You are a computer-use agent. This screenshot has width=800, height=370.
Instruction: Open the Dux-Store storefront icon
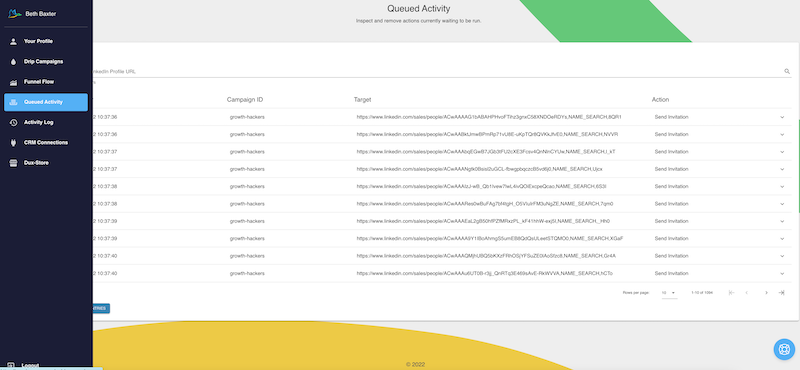(x=13, y=163)
